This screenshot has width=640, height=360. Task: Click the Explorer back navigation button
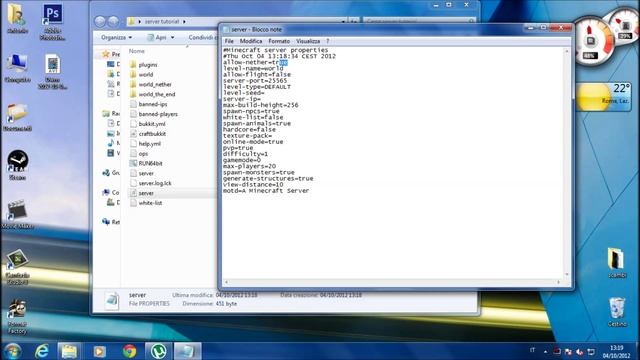pyautogui.click(x=100, y=21)
